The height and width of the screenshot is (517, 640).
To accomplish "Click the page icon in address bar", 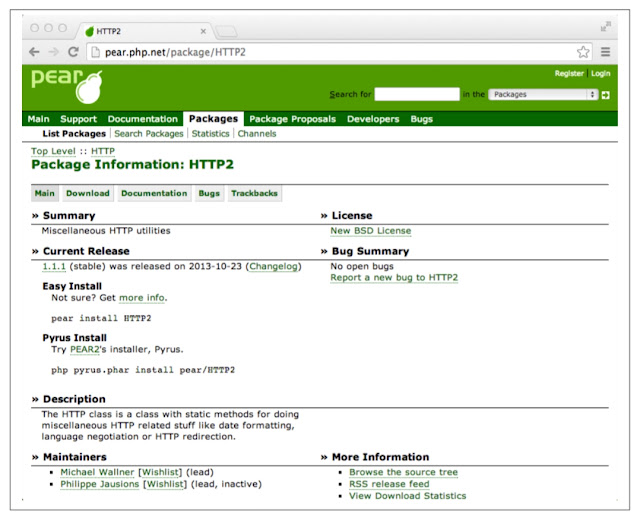I will pos(95,52).
